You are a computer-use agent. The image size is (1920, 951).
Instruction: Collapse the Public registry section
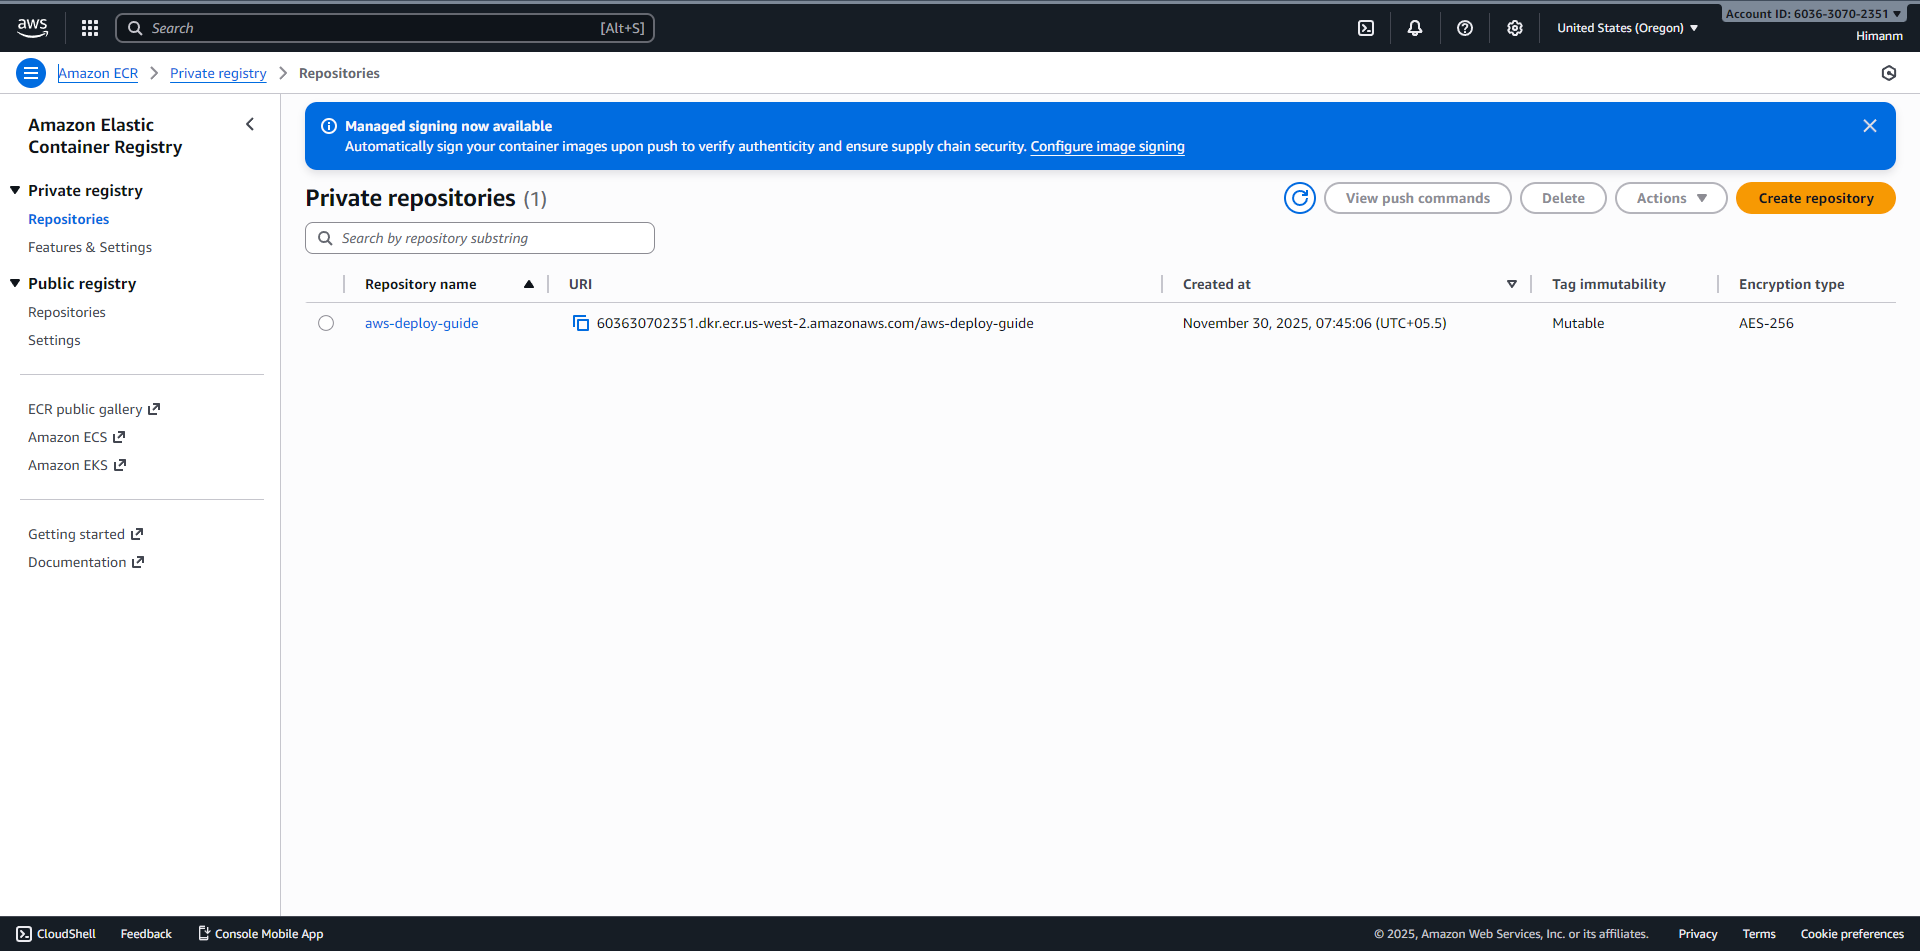pyautogui.click(x=15, y=283)
